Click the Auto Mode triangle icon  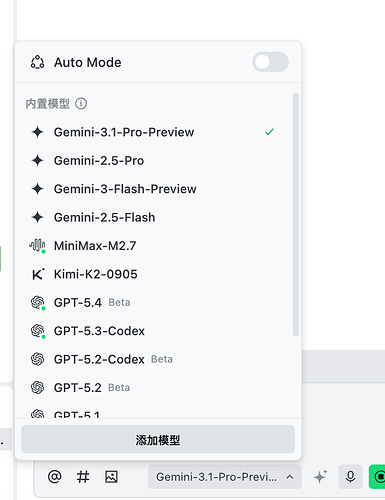37,62
